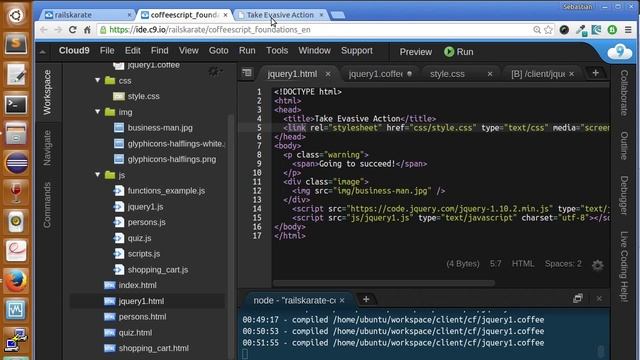Collapse the css folder
640x360 pixels.
pyautogui.click(x=98, y=80)
